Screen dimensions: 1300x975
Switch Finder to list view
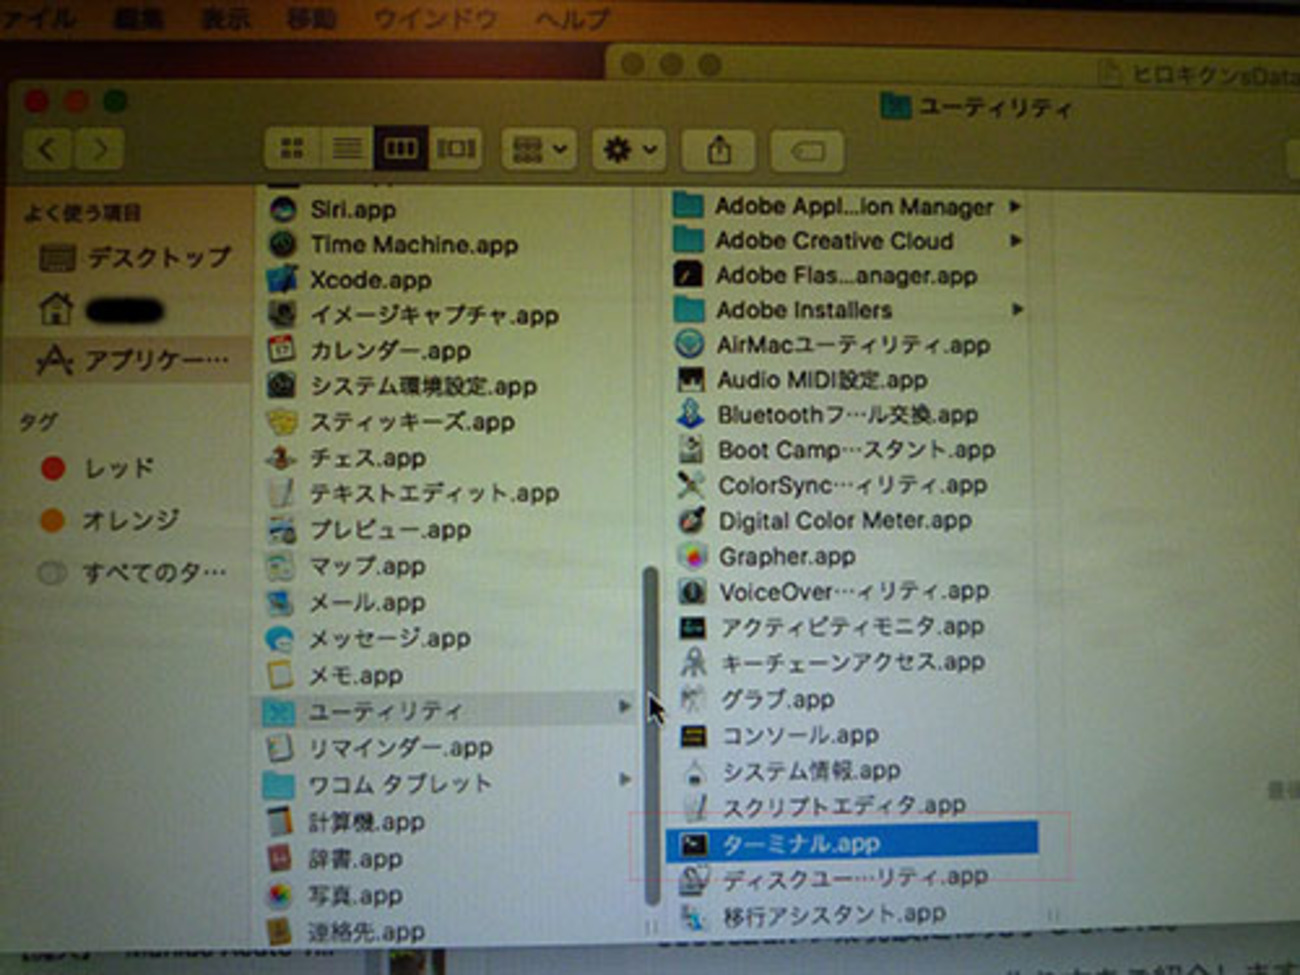pos(346,149)
